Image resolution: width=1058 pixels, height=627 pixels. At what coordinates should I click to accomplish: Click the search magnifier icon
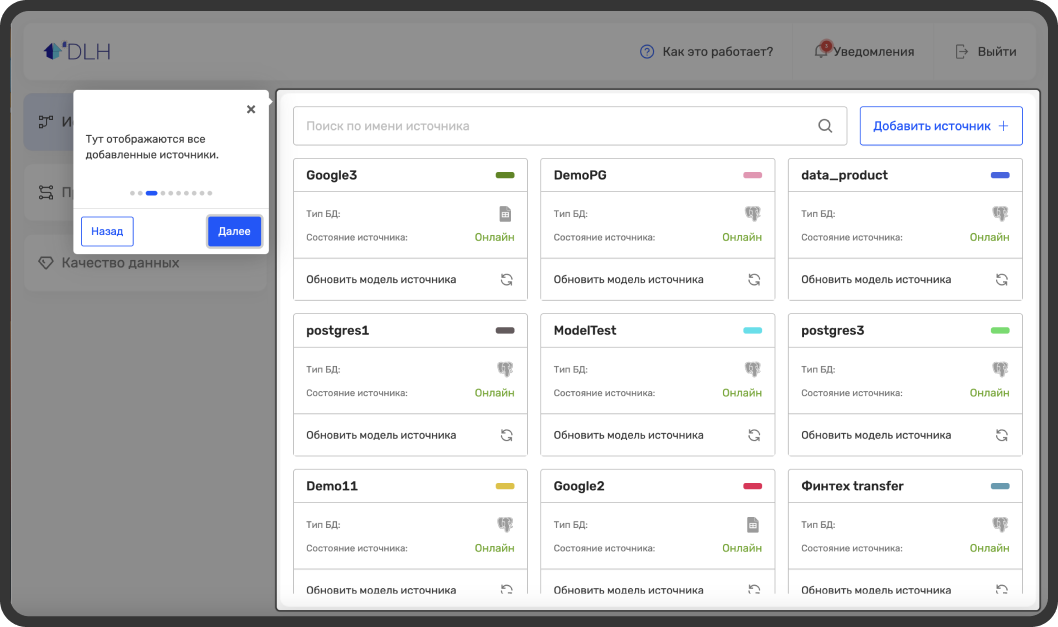click(825, 126)
